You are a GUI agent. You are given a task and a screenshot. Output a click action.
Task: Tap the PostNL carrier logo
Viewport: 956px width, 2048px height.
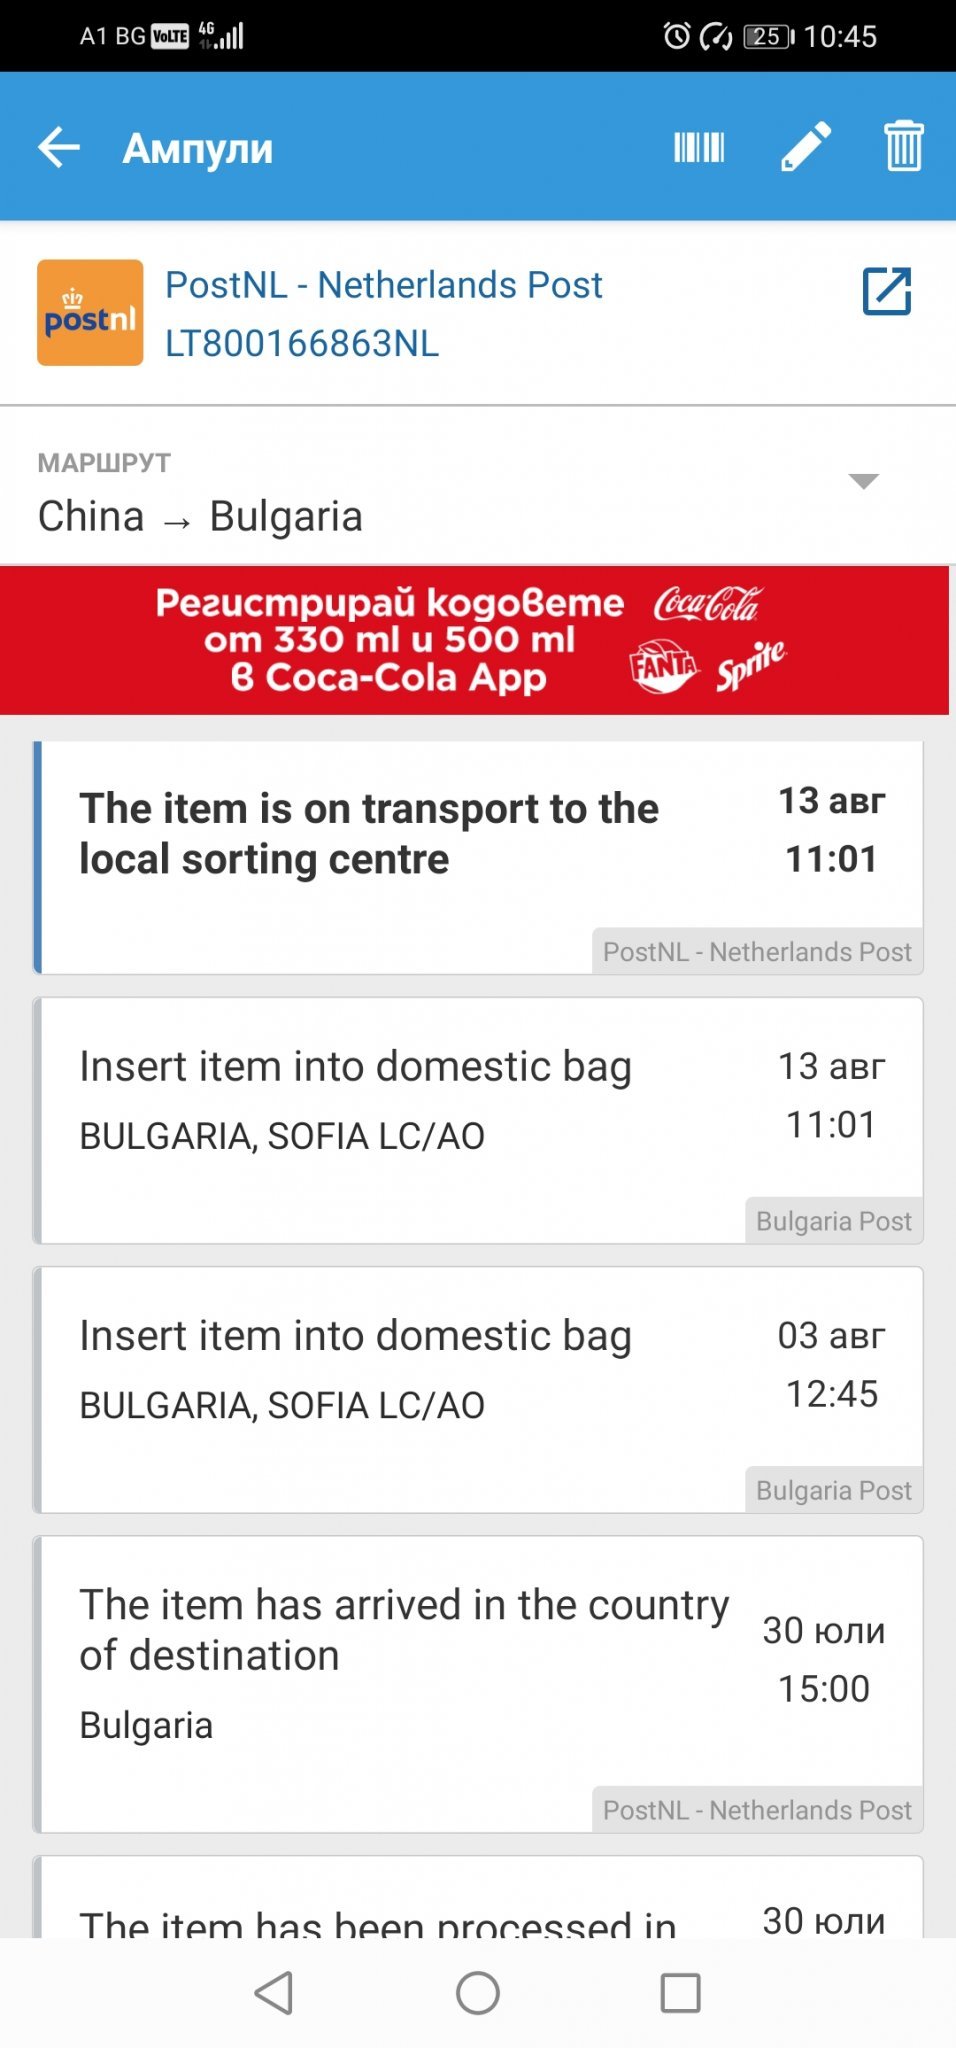coord(90,313)
